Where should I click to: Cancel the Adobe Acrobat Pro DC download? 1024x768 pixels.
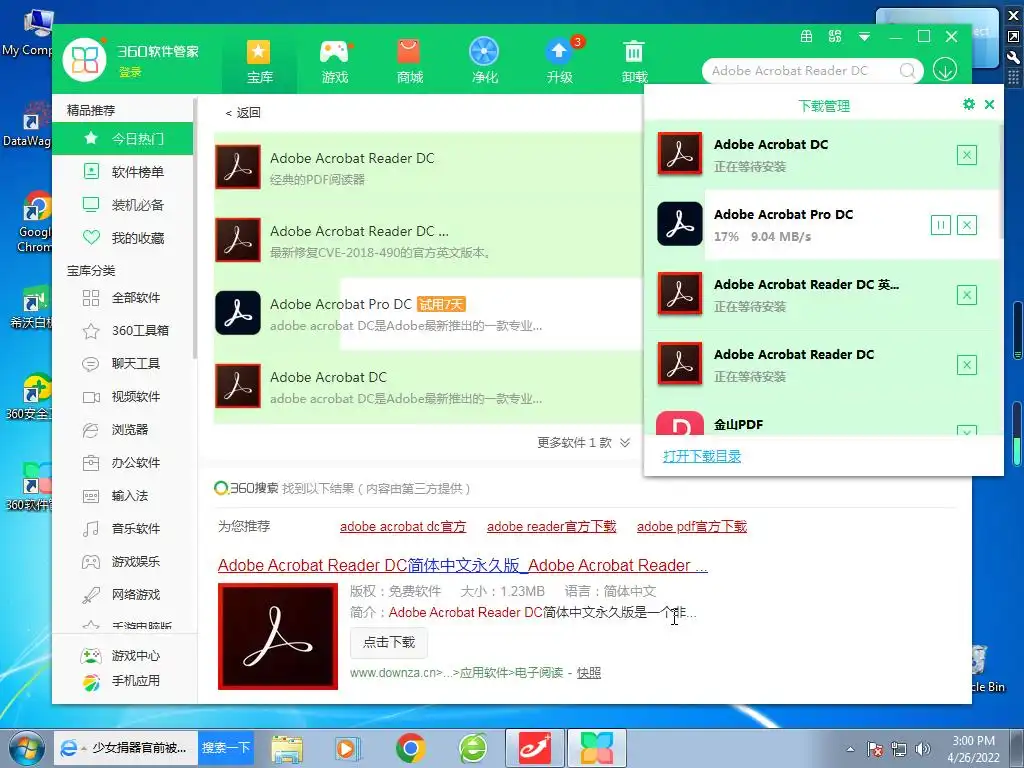967,225
